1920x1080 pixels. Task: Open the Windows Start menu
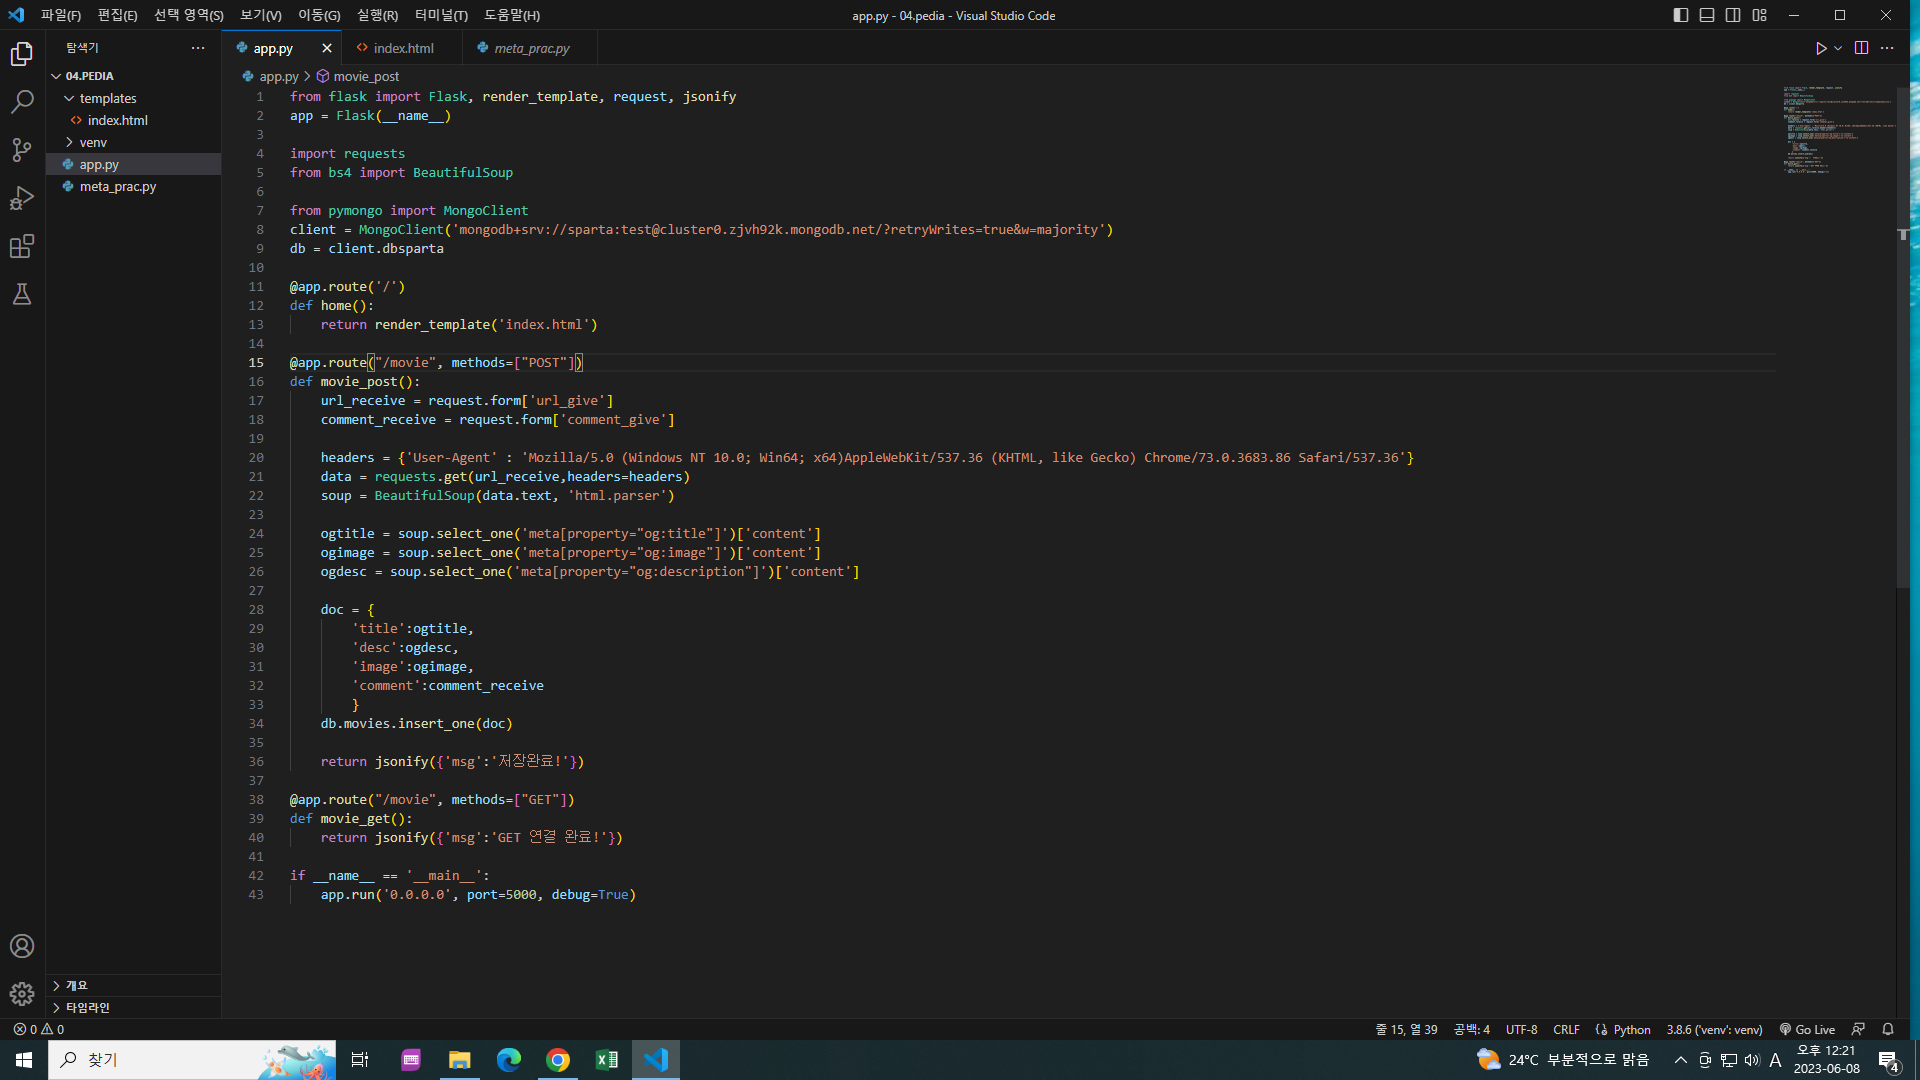click(x=24, y=1060)
